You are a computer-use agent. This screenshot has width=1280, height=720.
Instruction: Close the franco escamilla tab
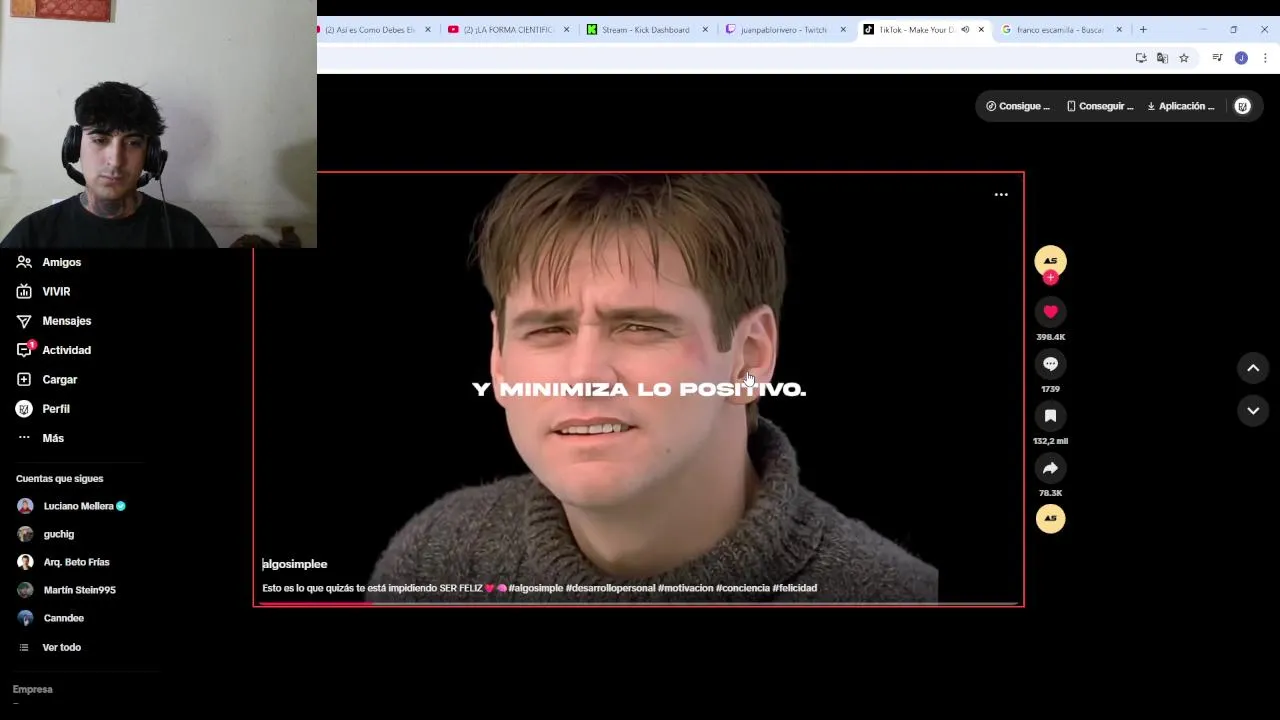(x=1119, y=30)
